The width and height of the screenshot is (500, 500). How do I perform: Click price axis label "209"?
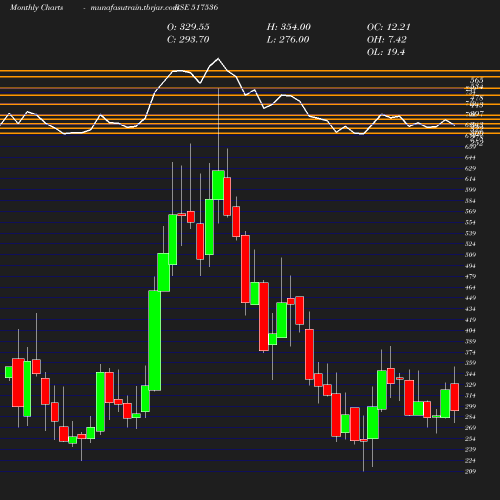(x=470, y=471)
